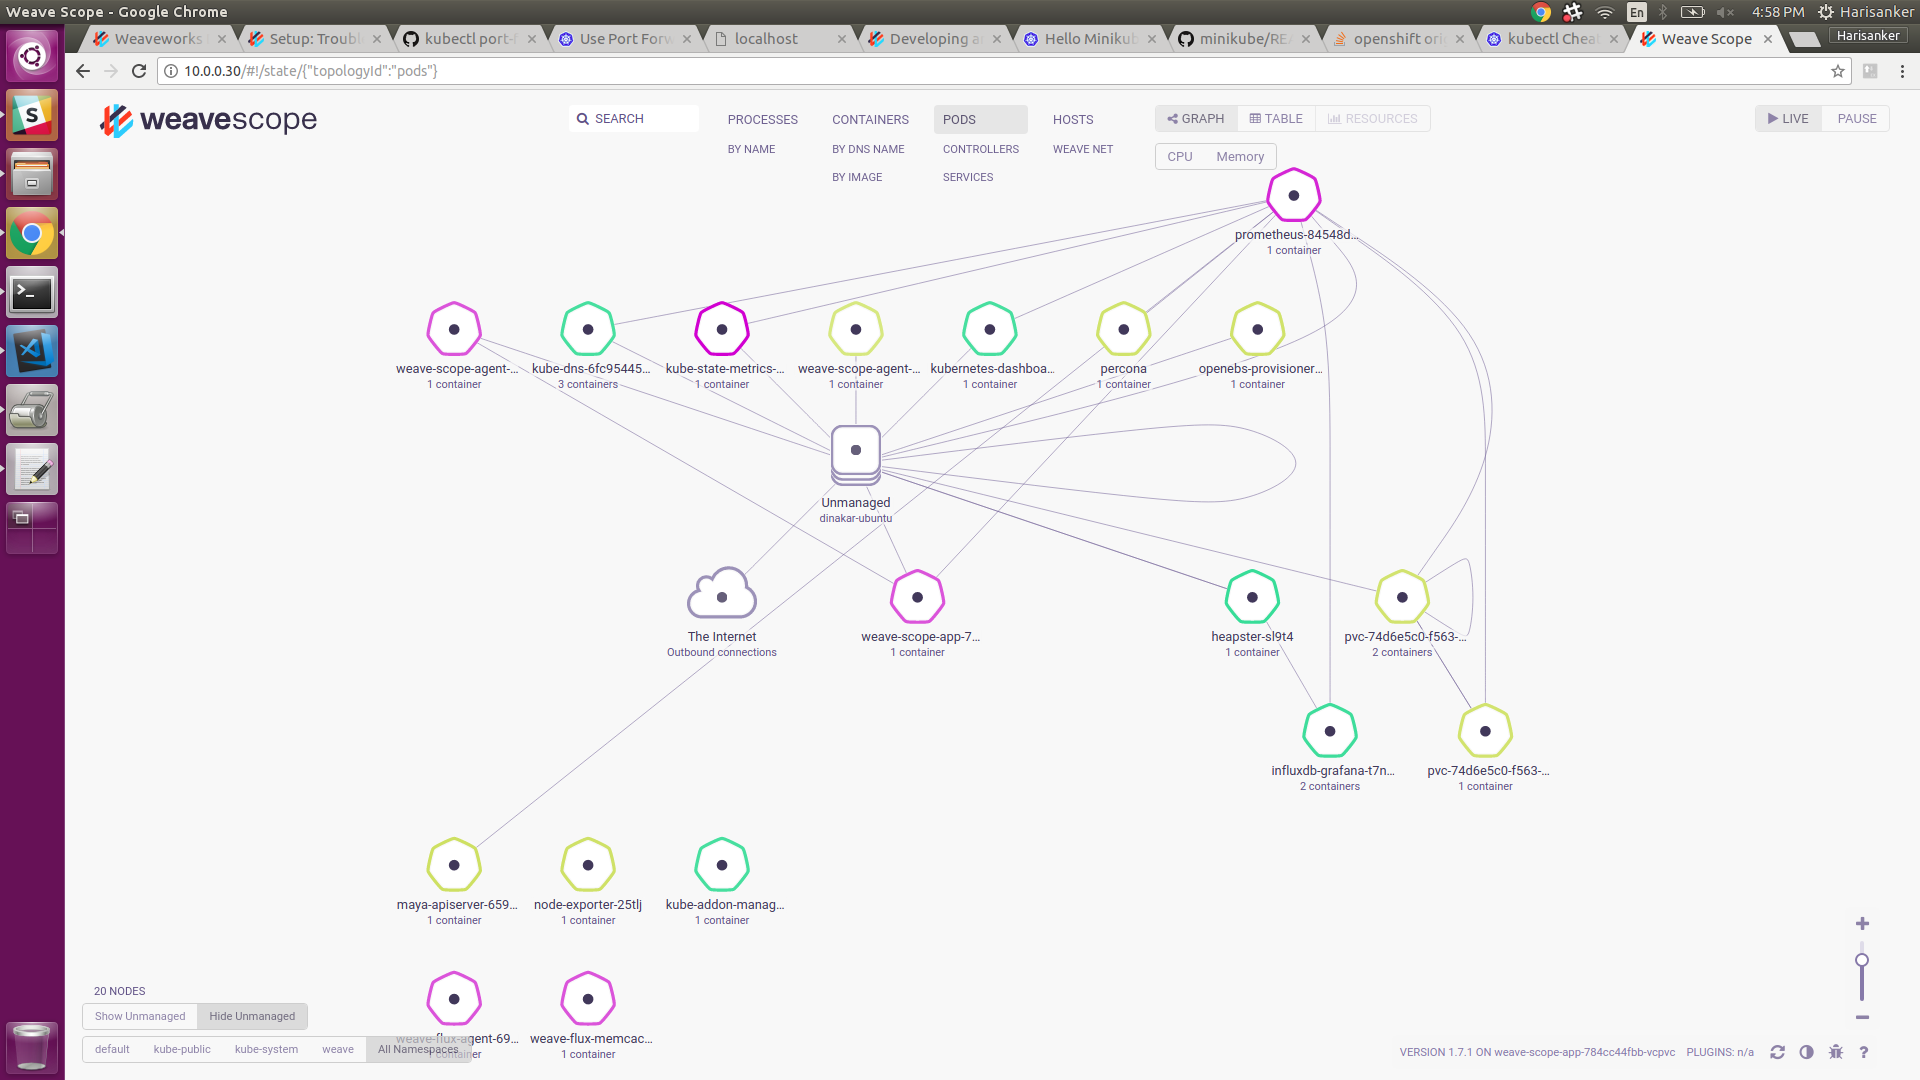The image size is (1920, 1080).
Task: Open the HOSTS topology tab
Action: 1072,119
